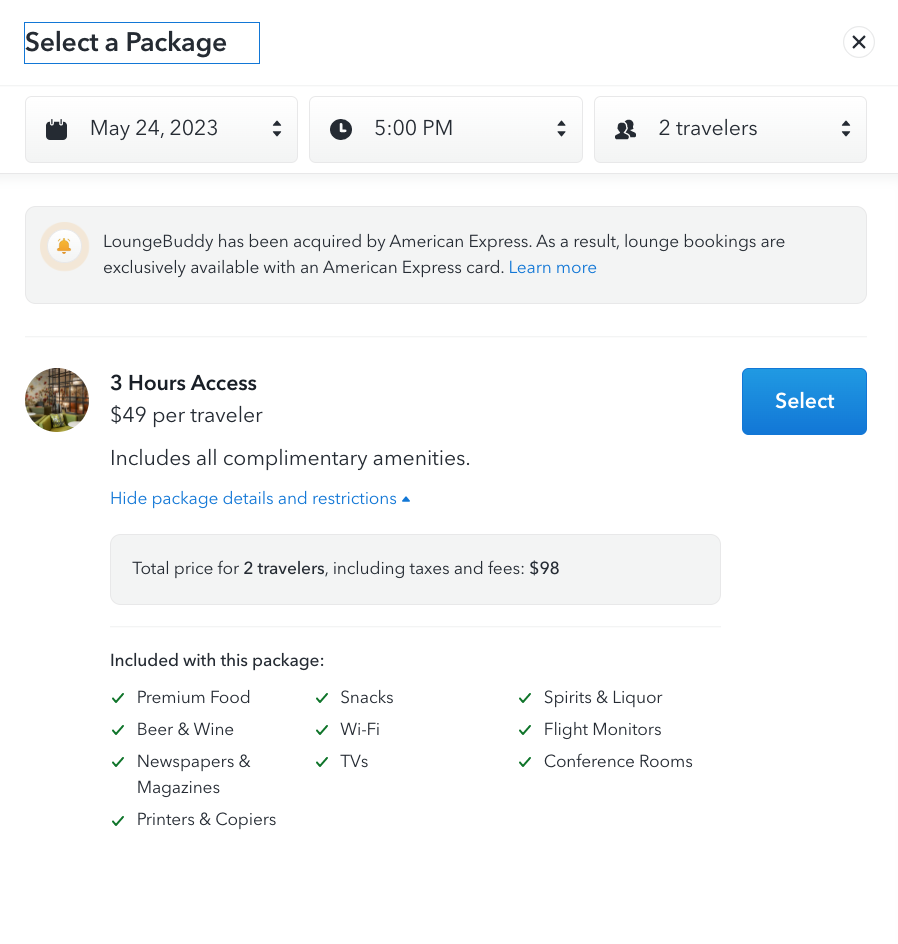Click the Printers & Copiers amenity text
The width and height of the screenshot is (898, 944).
tap(206, 819)
